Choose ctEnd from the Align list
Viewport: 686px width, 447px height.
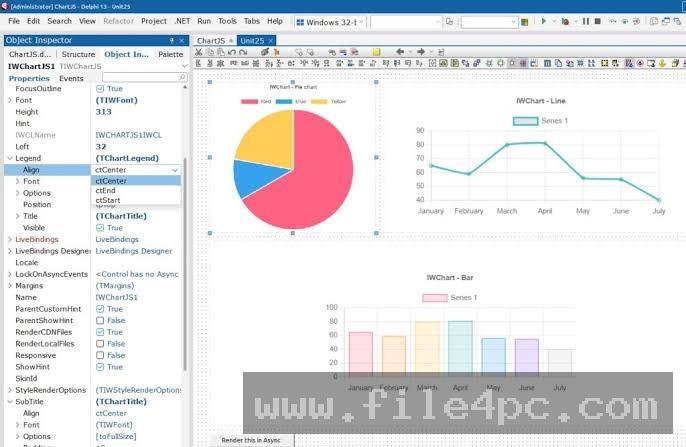136,191
